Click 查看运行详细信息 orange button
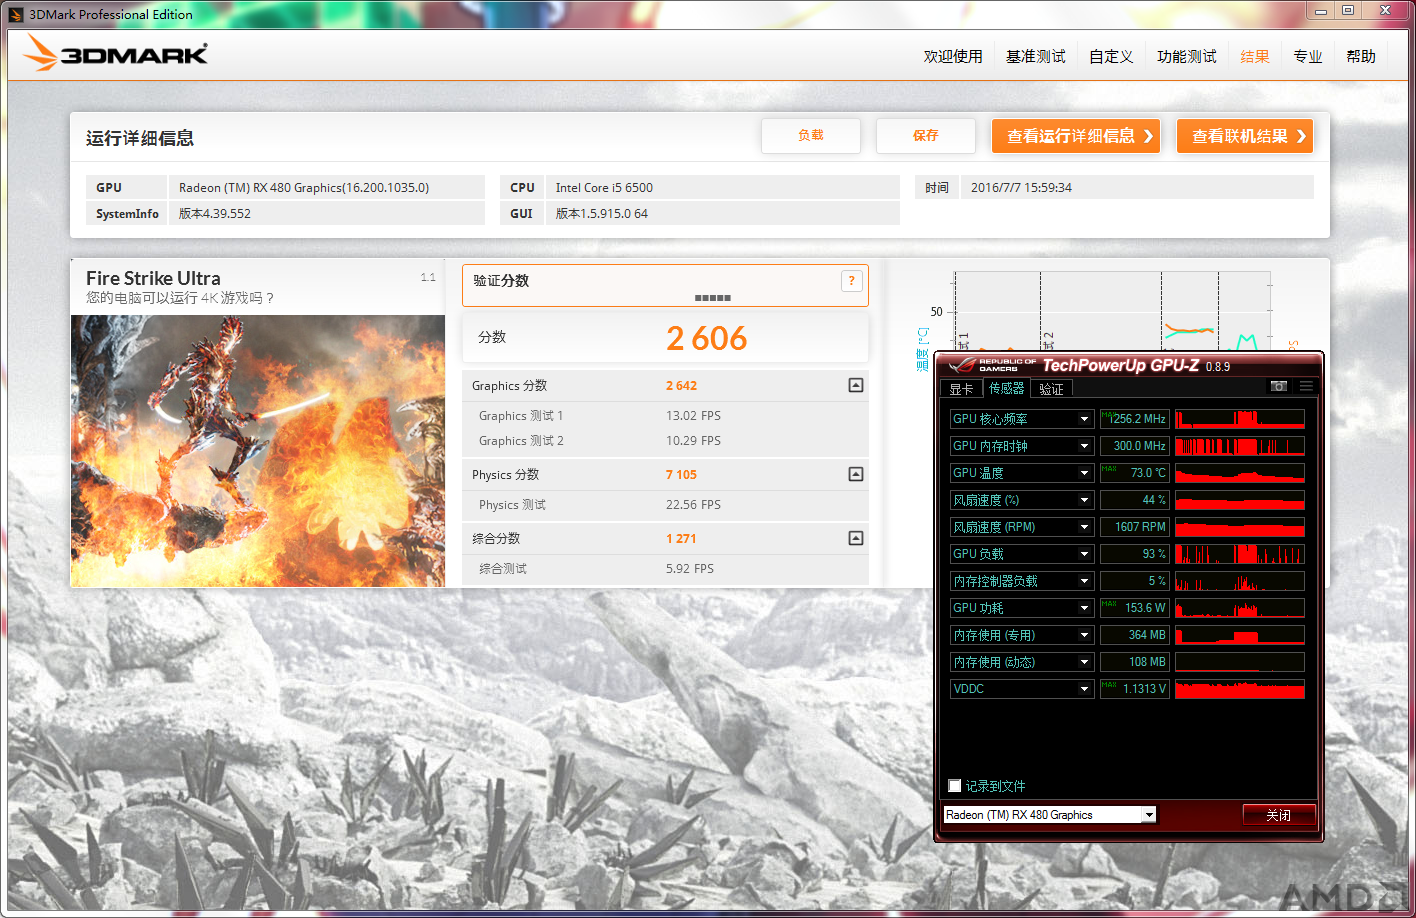Screen dimensions: 1416x918 [1076, 136]
